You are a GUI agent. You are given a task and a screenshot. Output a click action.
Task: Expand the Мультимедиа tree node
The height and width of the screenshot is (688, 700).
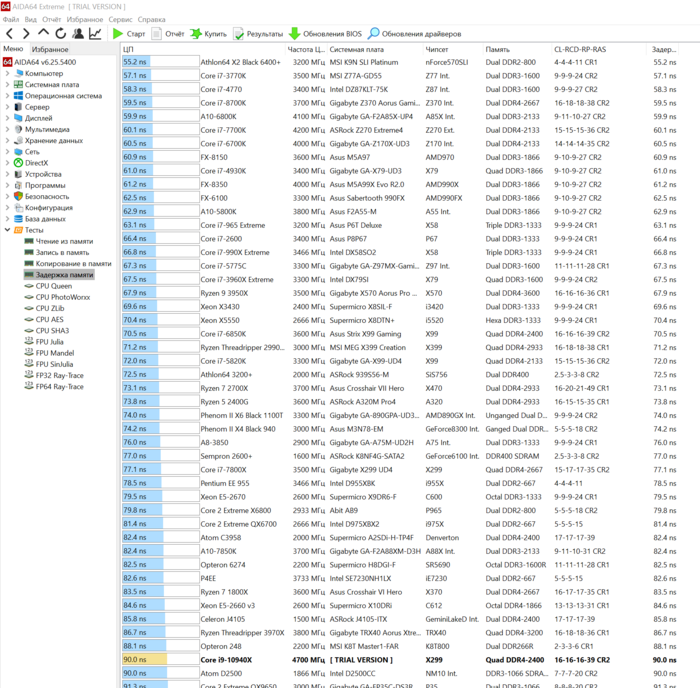pos(7,129)
